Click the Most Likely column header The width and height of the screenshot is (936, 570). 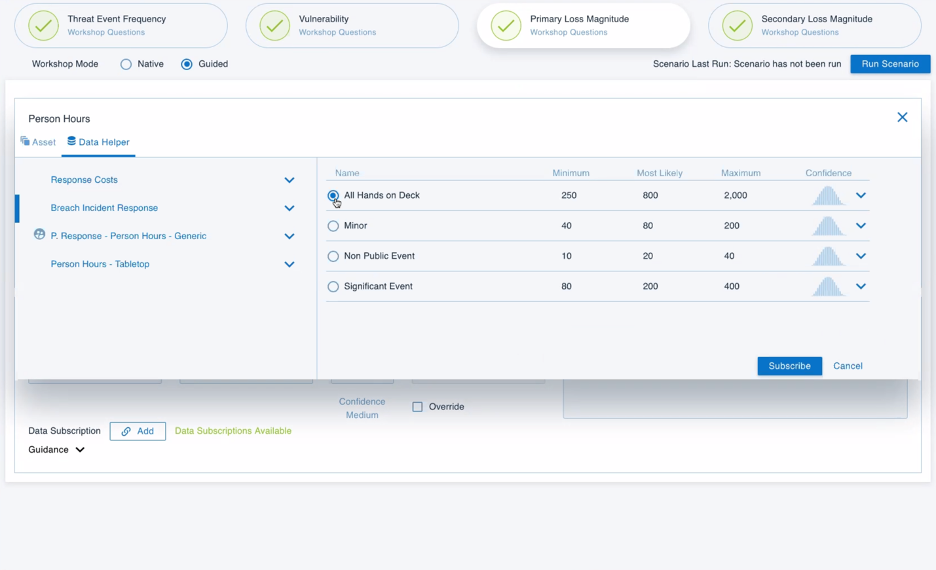pyautogui.click(x=660, y=173)
